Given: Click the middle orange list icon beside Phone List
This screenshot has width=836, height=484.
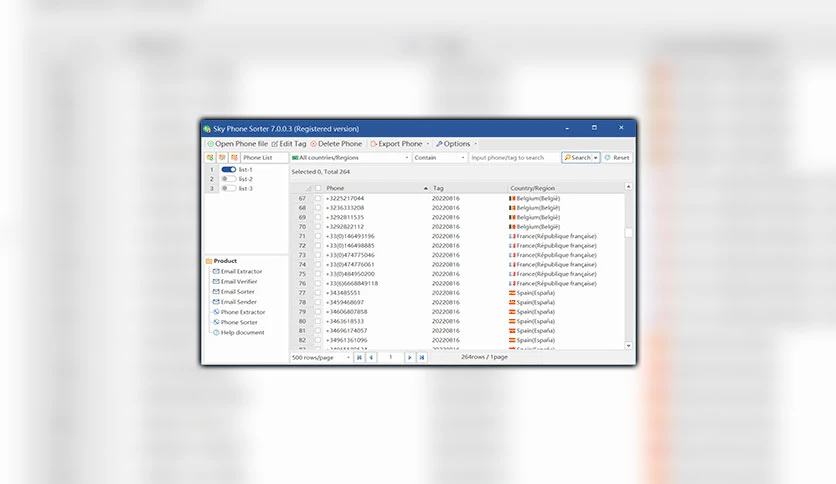Looking at the screenshot, I should pyautogui.click(x=222, y=158).
